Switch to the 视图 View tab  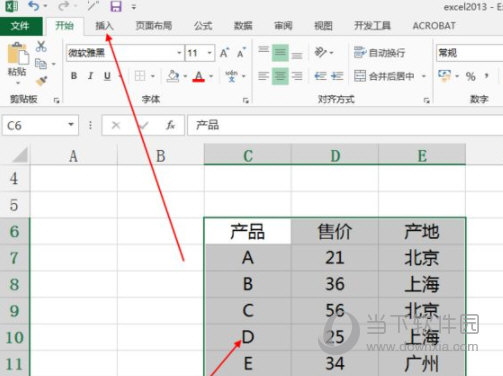[323, 26]
